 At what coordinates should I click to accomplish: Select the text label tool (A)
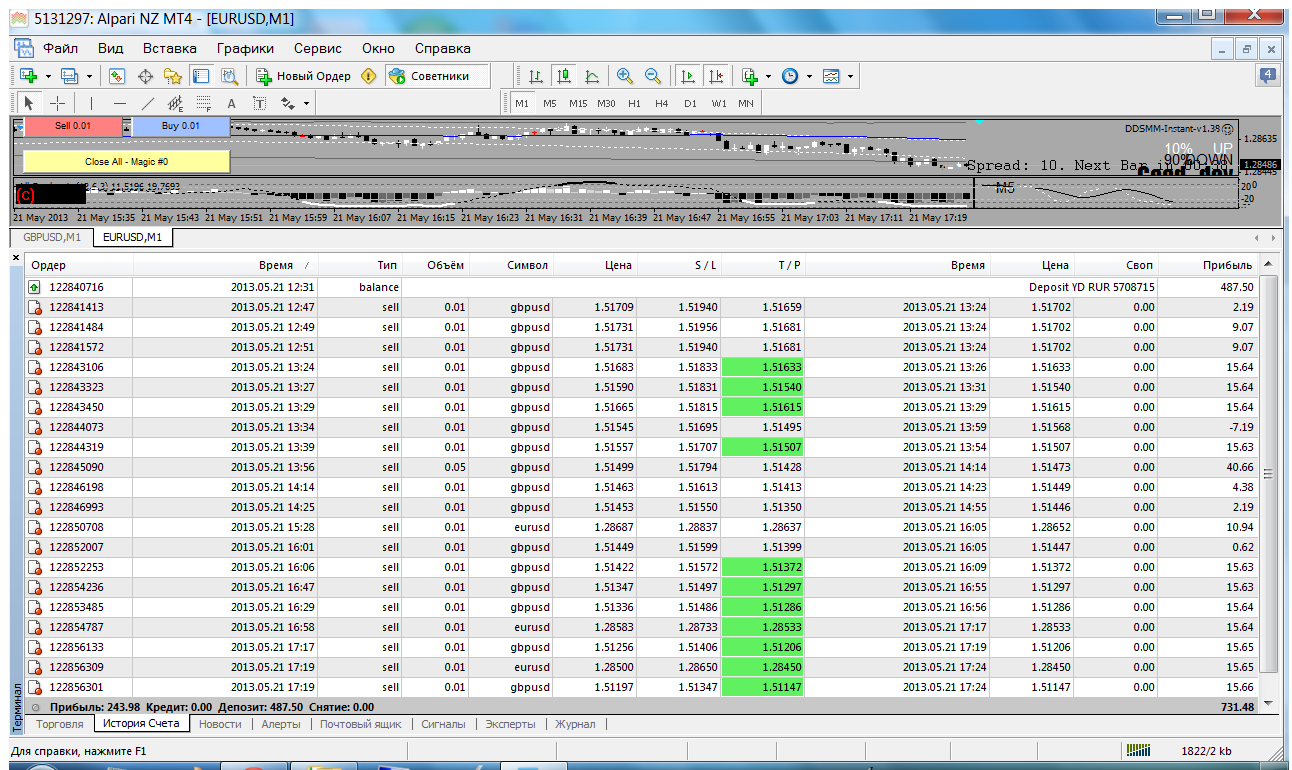(x=231, y=103)
